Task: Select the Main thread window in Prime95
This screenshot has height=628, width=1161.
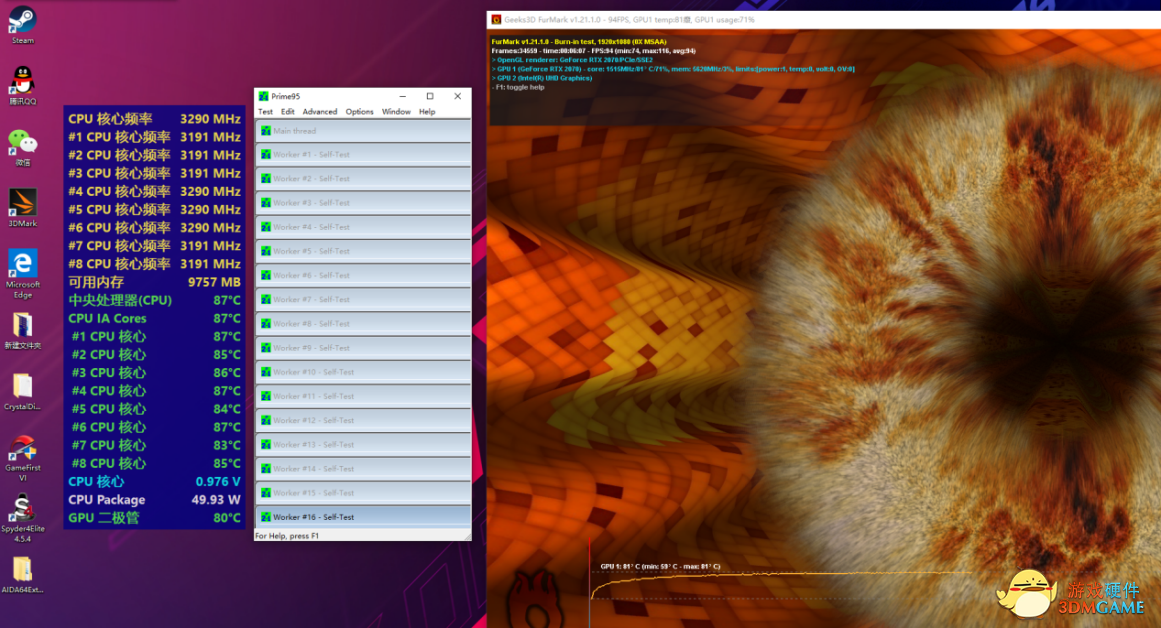Action: click(x=363, y=131)
